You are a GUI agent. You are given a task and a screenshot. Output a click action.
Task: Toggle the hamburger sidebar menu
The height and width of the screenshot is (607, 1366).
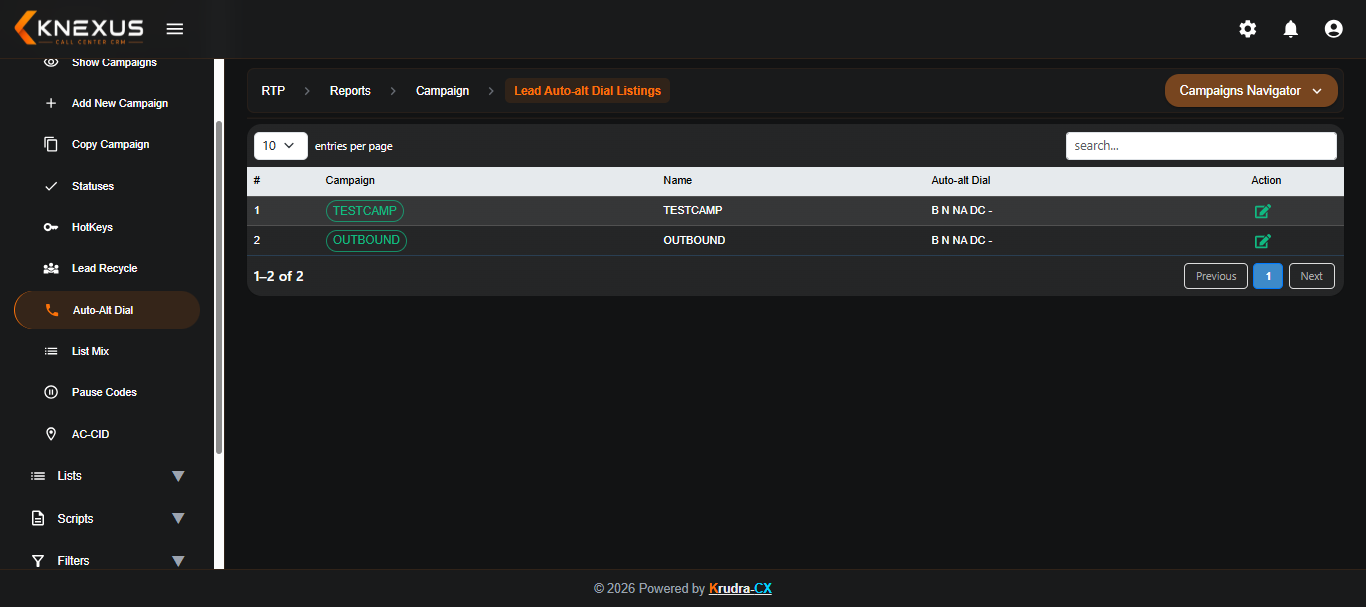tap(174, 29)
